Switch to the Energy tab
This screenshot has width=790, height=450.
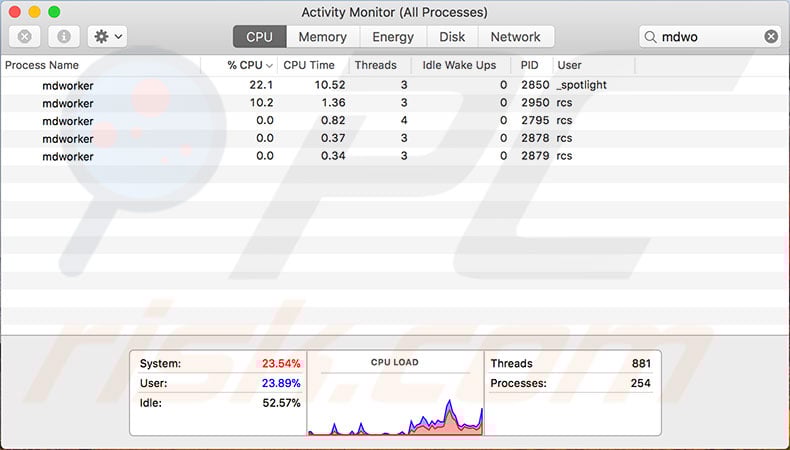tap(392, 37)
